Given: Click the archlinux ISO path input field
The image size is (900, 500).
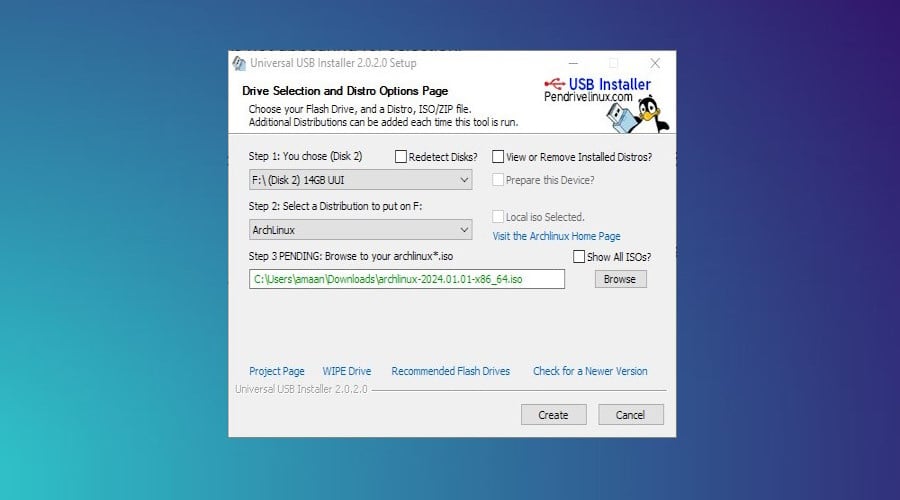Looking at the screenshot, I should pyautogui.click(x=407, y=279).
